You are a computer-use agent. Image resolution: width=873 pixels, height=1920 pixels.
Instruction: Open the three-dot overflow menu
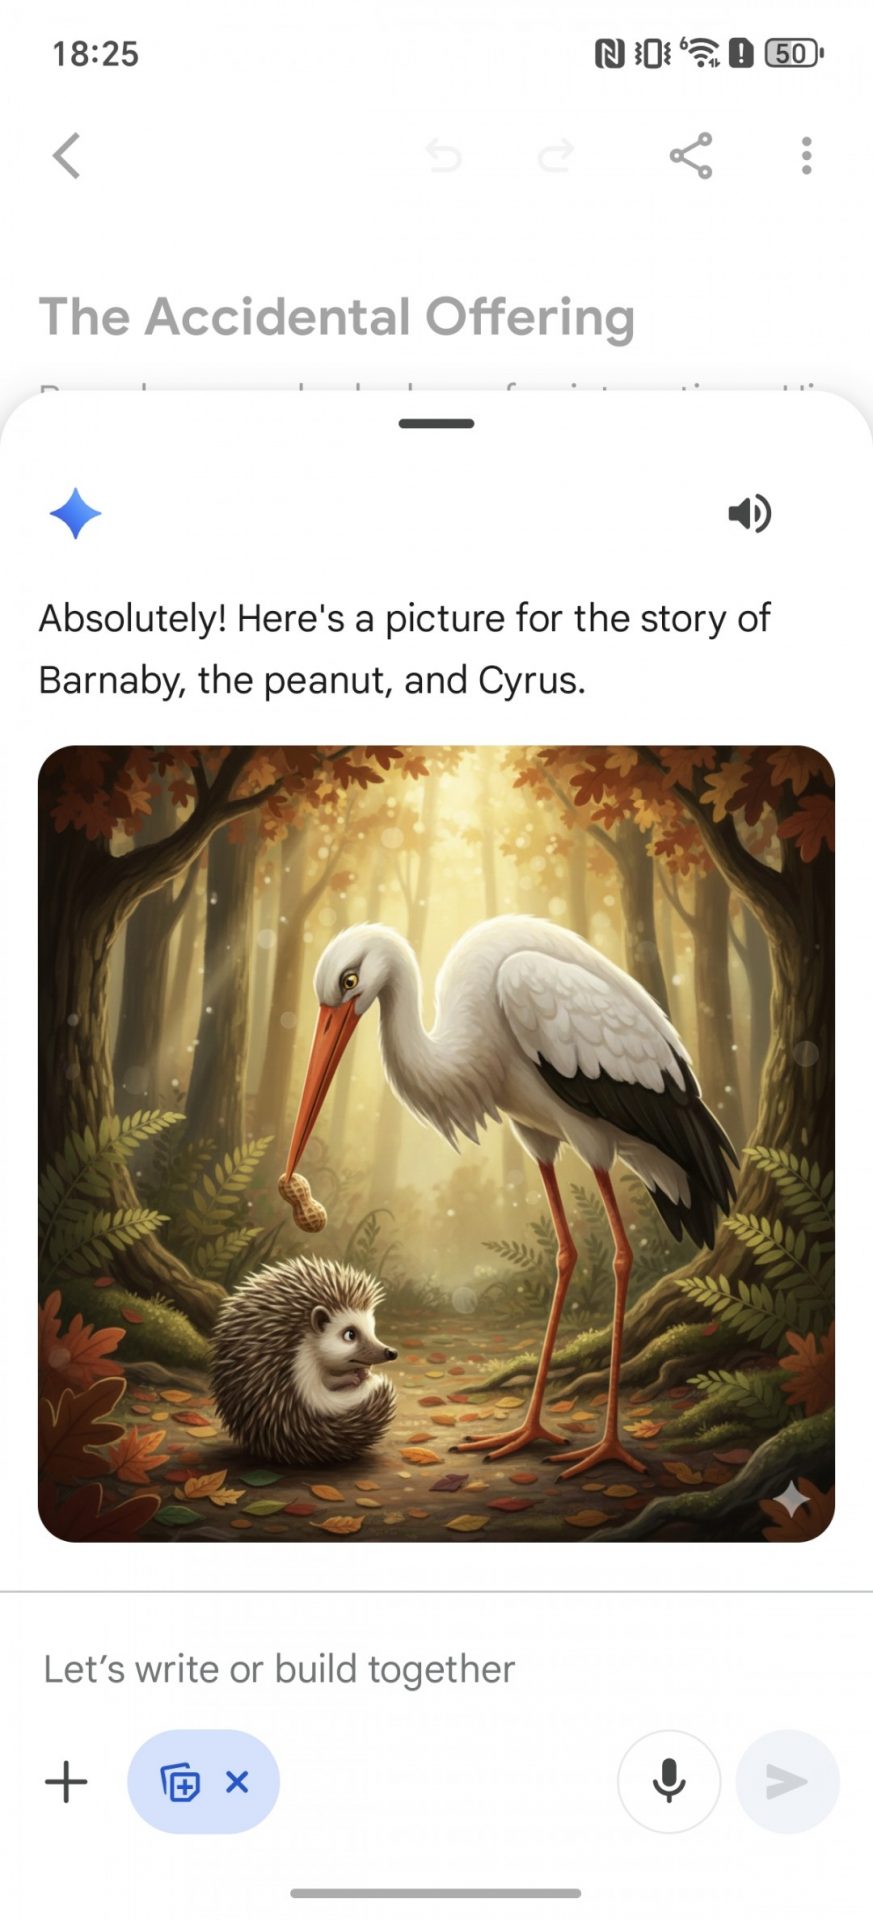[x=806, y=156]
